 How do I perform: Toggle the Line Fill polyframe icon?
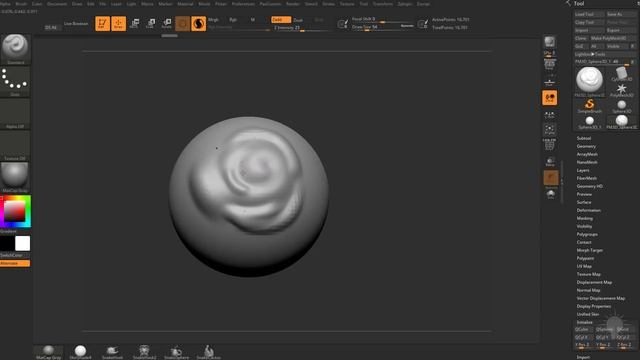point(549,145)
